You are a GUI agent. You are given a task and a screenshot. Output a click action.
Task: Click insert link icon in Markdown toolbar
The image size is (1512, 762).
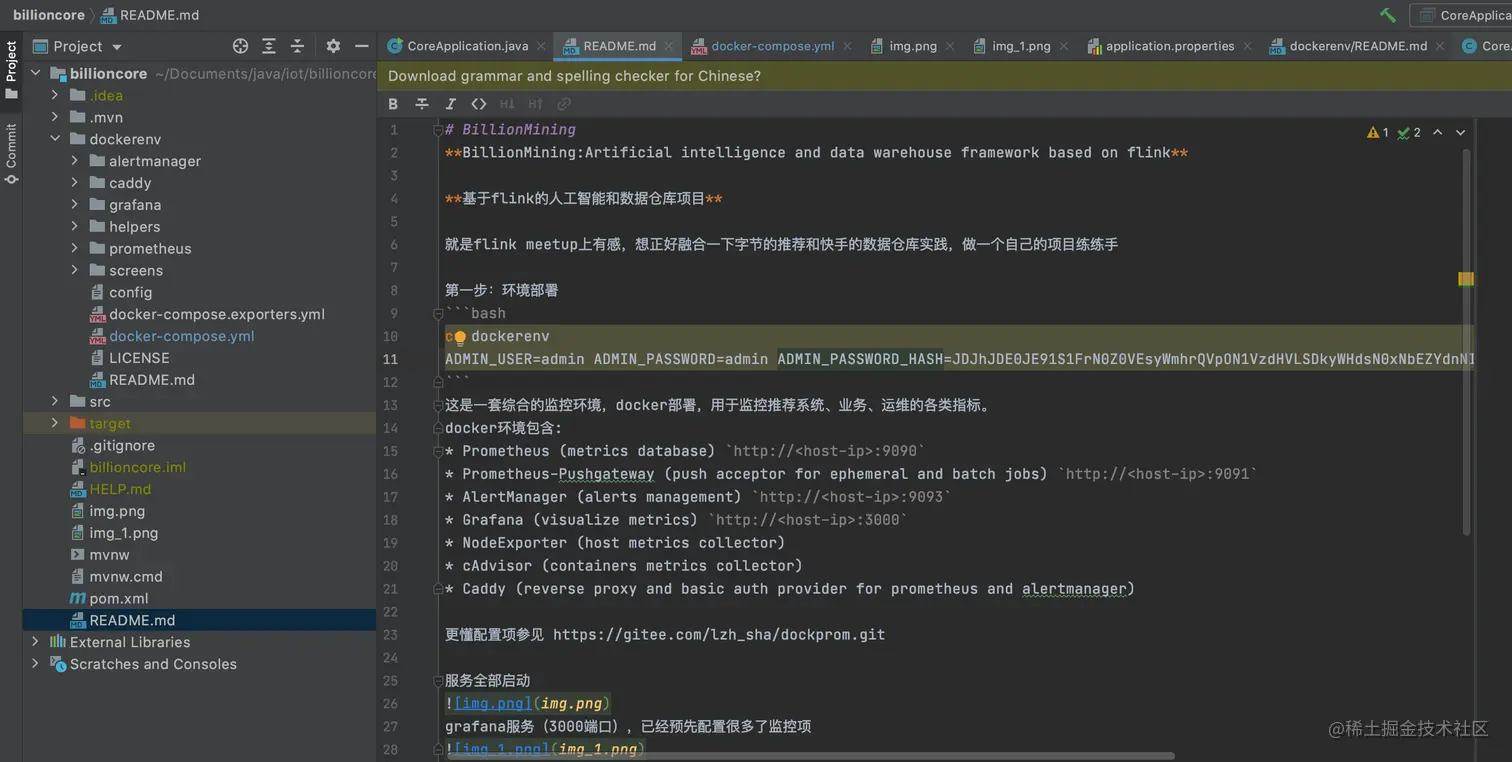(x=564, y=104)
